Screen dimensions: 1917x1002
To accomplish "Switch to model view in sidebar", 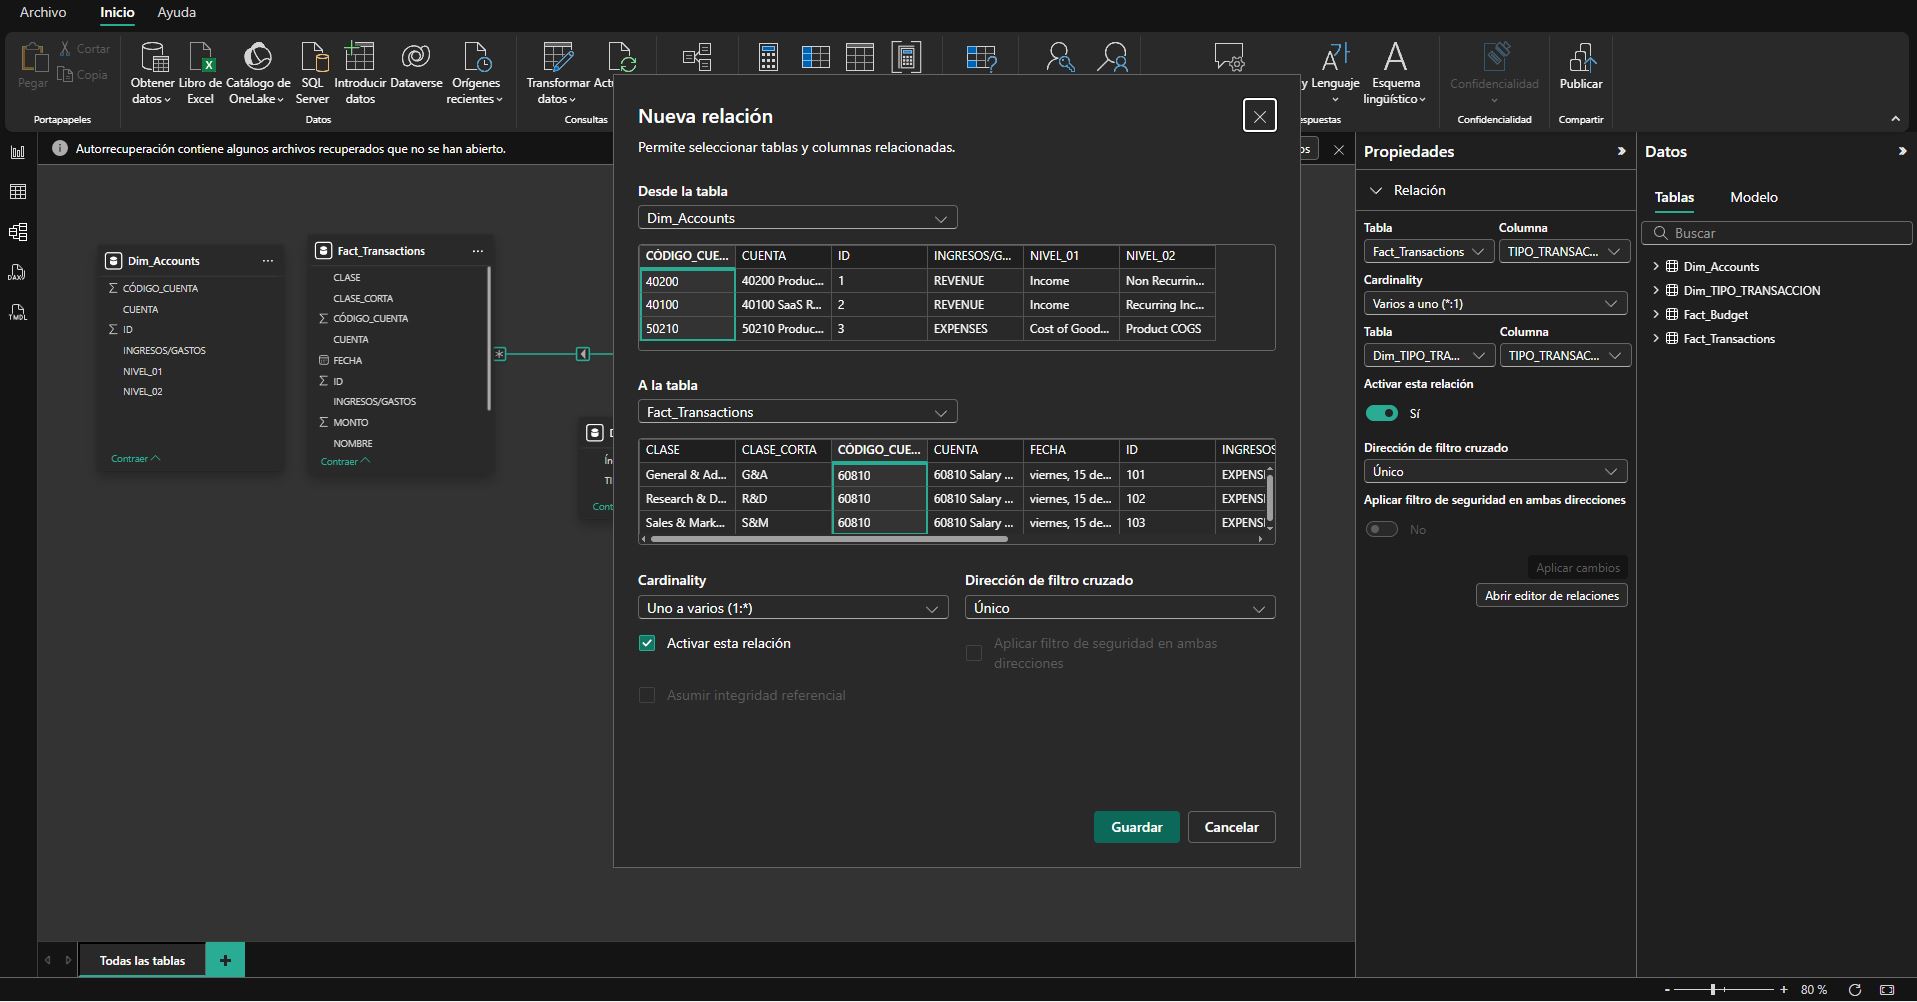I will point(18,232).
